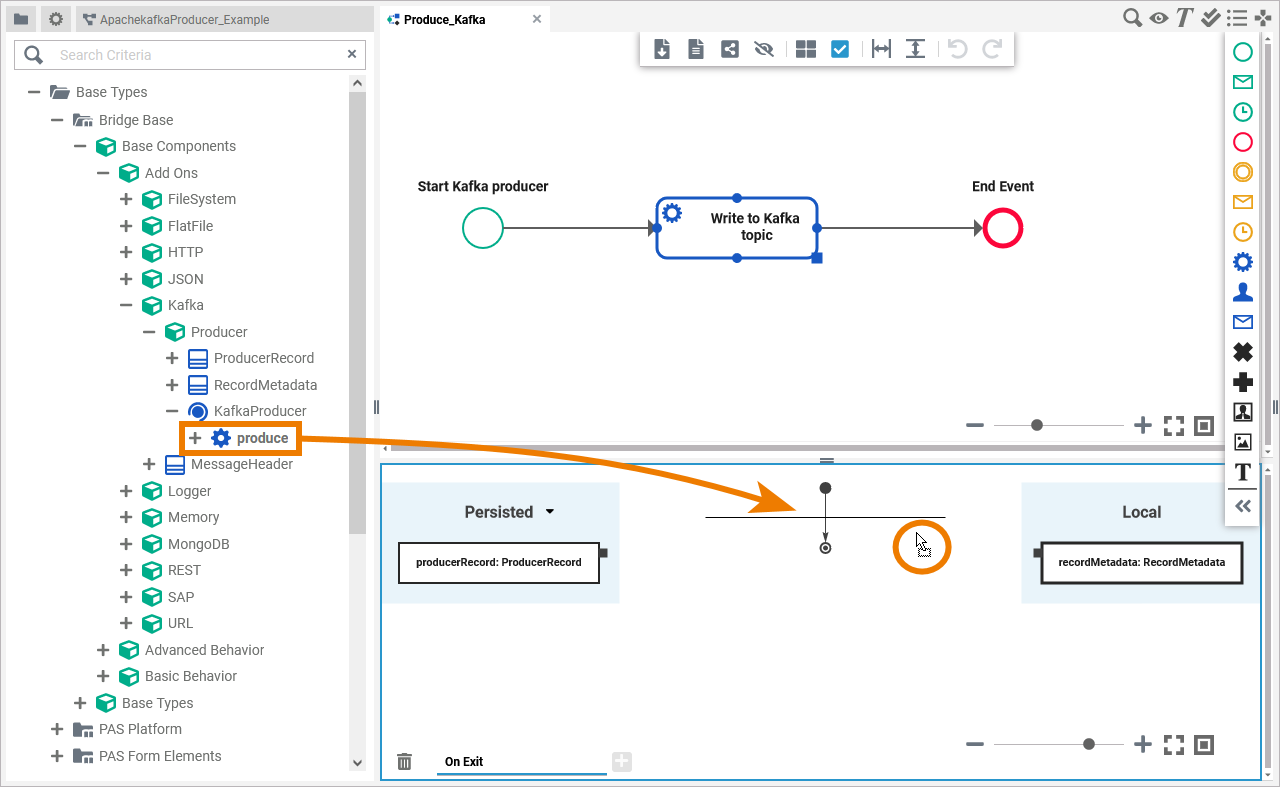The image size is (1280, 787).
Task: Select the On Exit tab
Action: (464, 762)
